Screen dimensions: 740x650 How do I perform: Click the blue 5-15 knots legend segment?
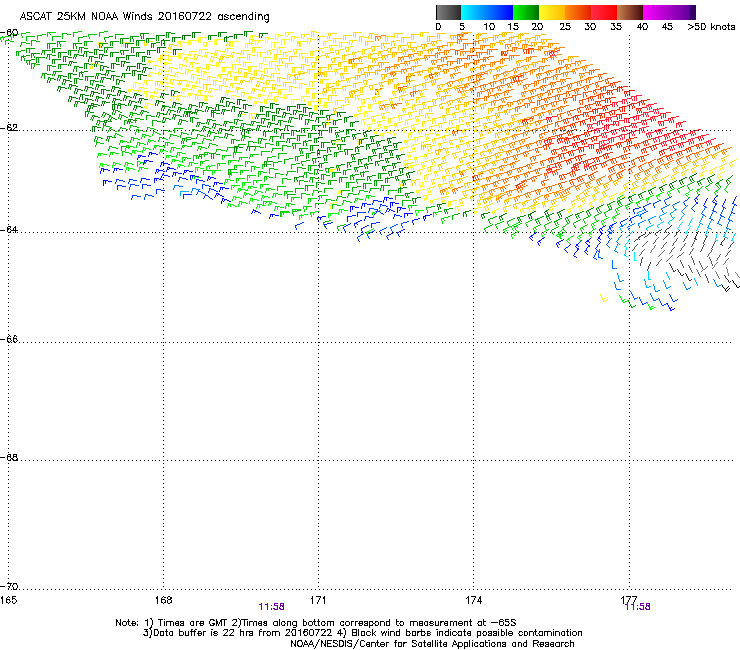click(487, 12)
